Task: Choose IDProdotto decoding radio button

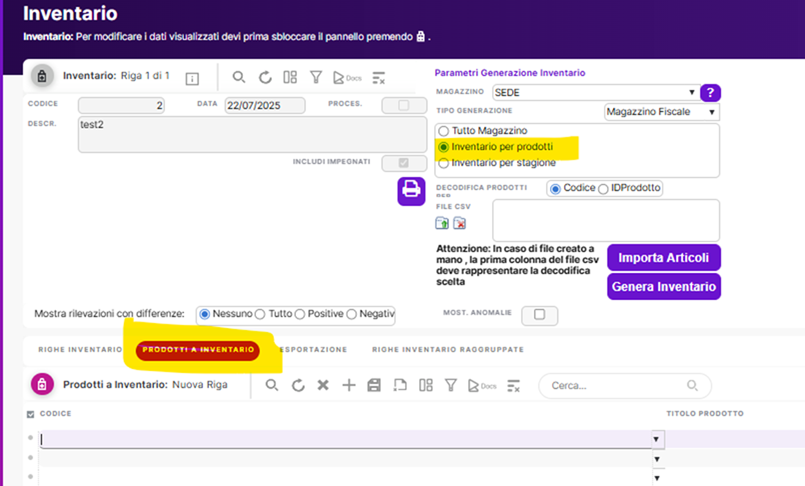Action: tap(603, 188)
